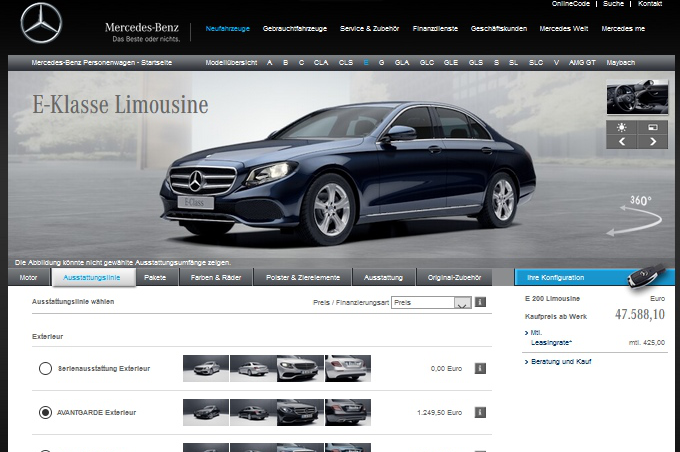Click info icon next to Preis dropdown
The image size is (680, 452).
[480, 302]
